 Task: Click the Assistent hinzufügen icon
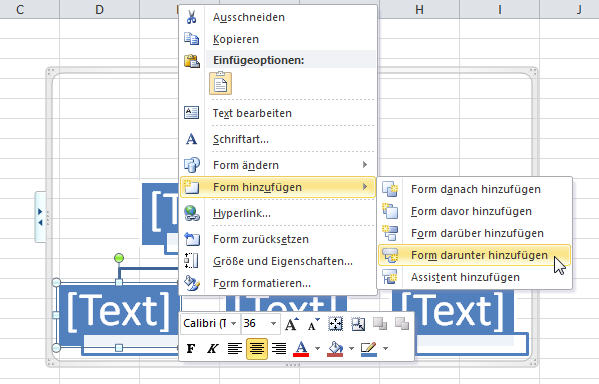[x=390, y=277]
